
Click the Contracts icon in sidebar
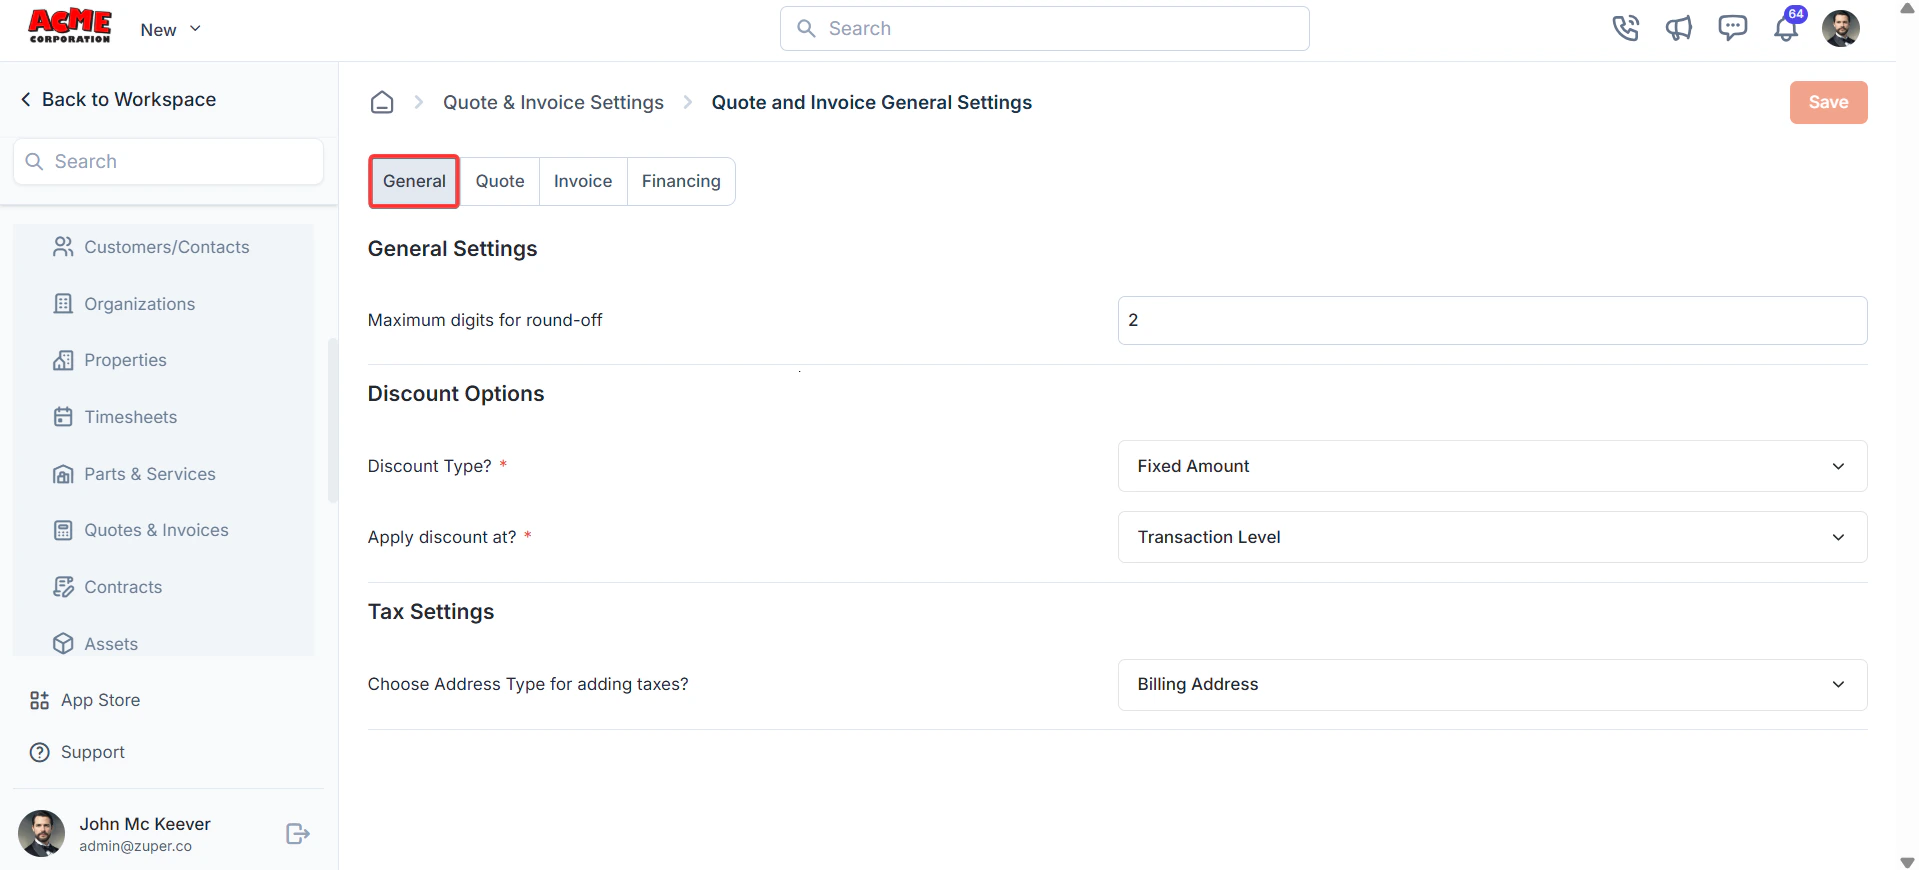[63, 587]
